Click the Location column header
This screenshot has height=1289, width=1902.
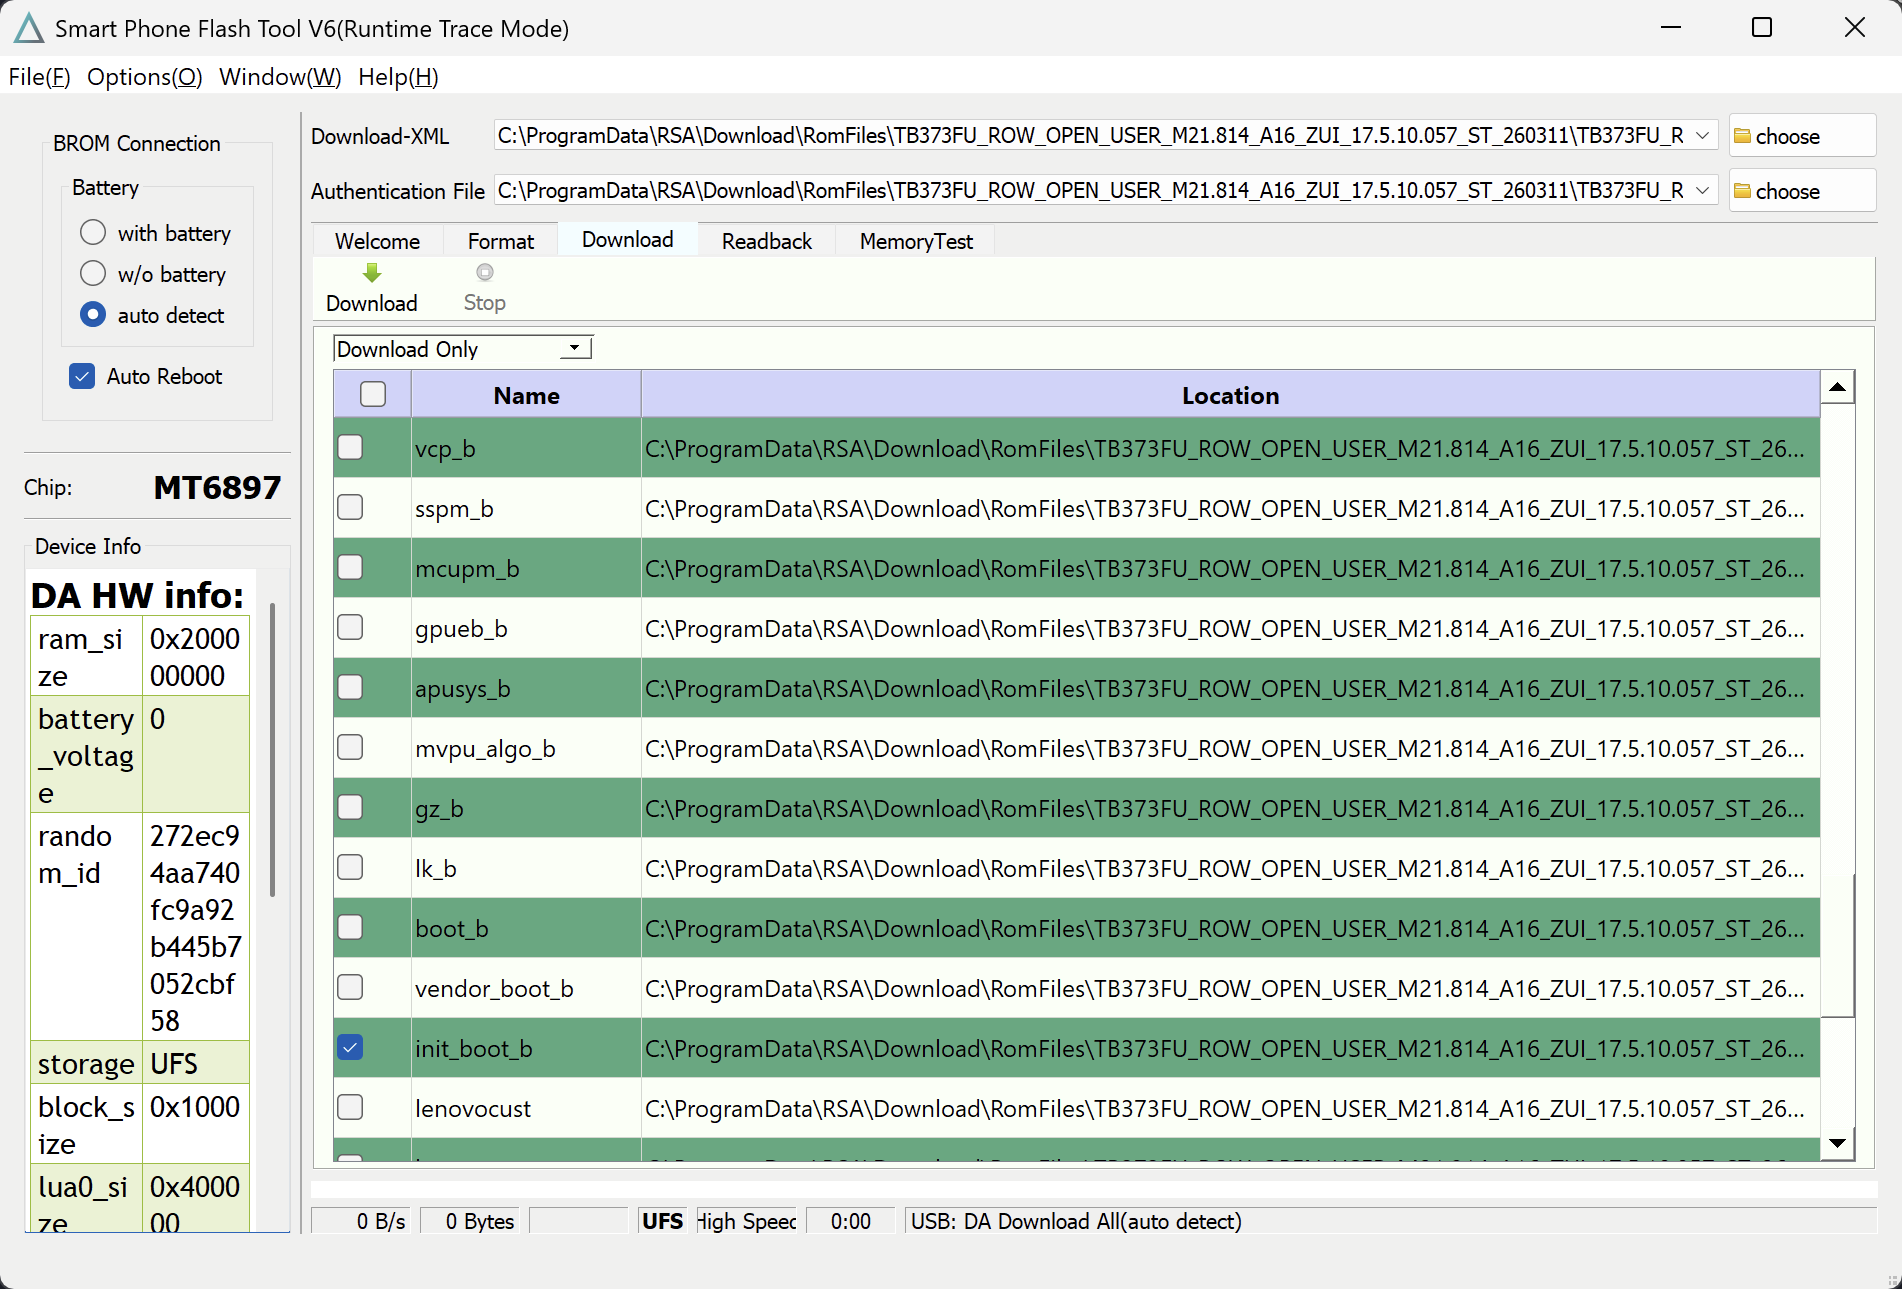pos(1229,395)
